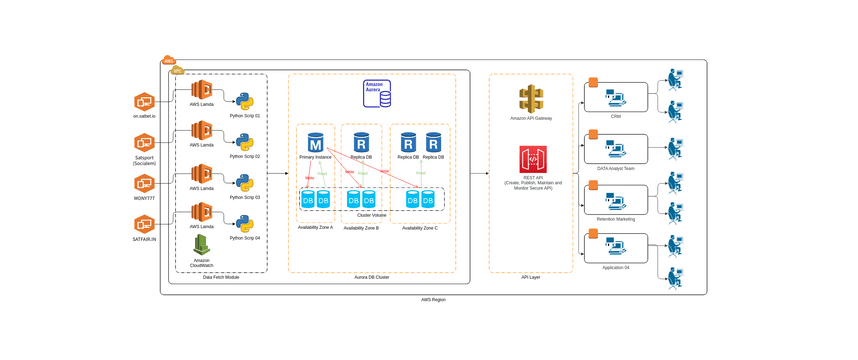This screenshot has width=858, height=360.
Task: Select the Python logo above Python Scrip 02
Action: coord(245,142)
